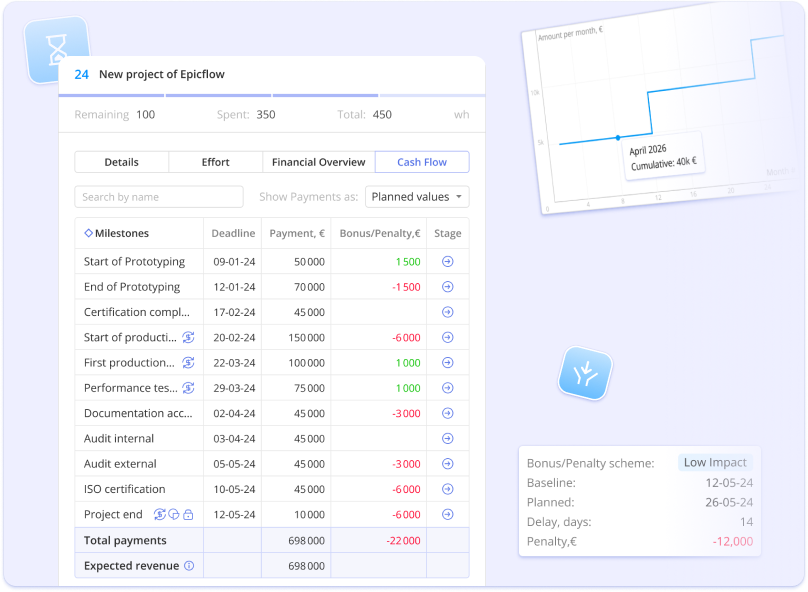Screen dimensions: 808x592
Task: Open stage arrow for Audit external row
Action: (x=447, y=464)
